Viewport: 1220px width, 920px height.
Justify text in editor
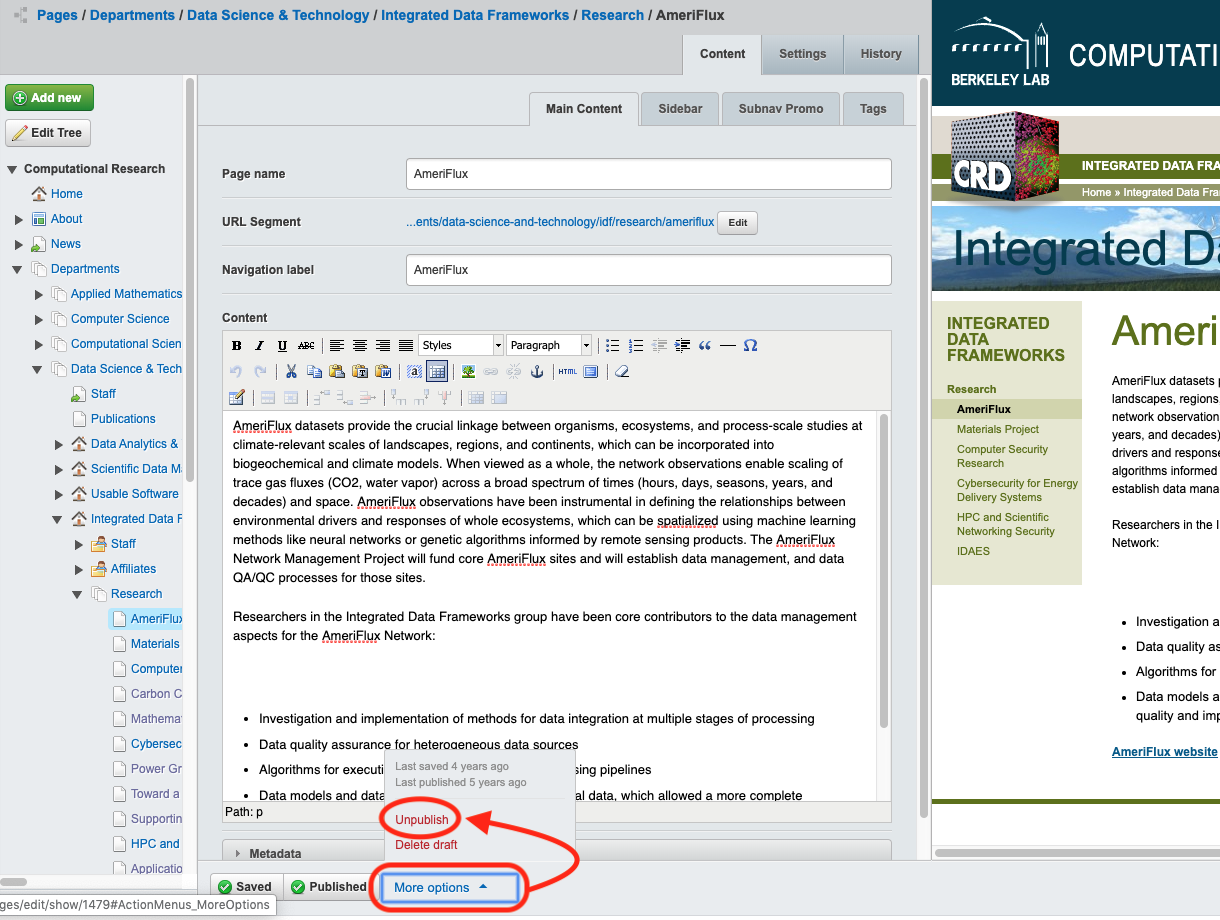(x=406, y=346)
